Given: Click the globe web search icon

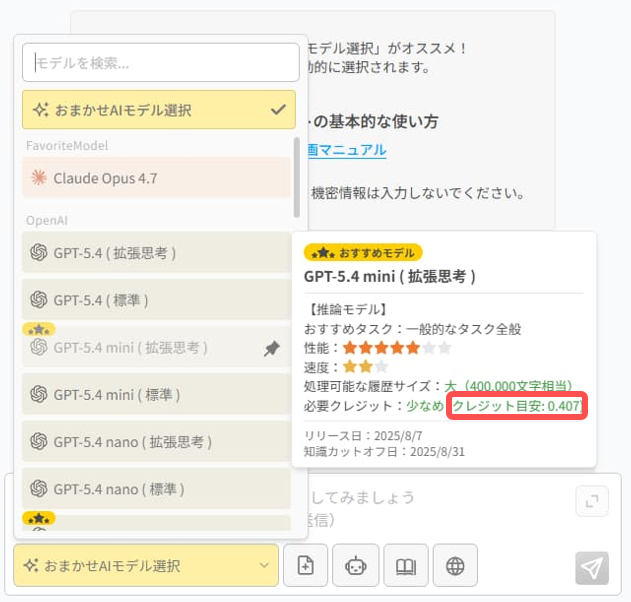Looking at the screenshot, I should [455, 566].
